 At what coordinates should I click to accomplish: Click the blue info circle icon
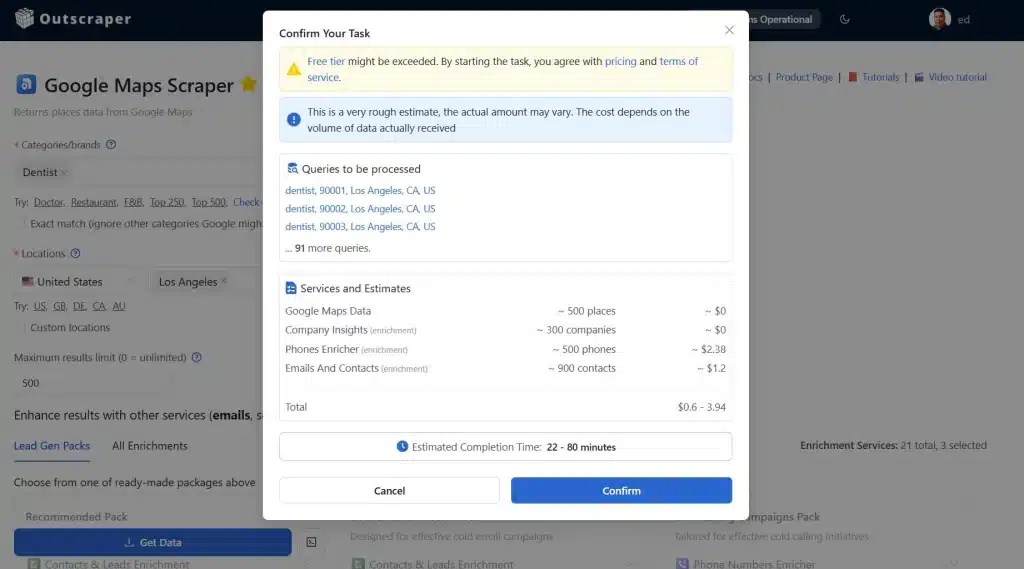pyautogui.click(x=293, y=120)
